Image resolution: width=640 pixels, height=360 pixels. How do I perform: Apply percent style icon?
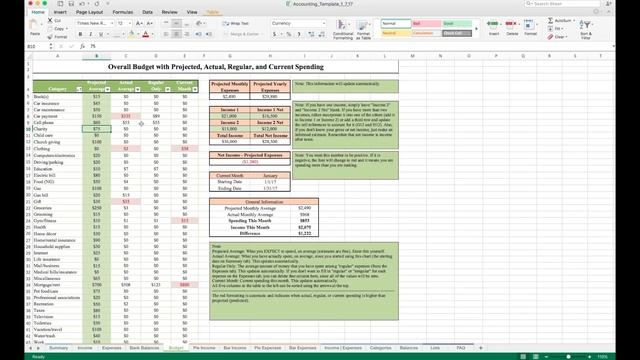pyautogui.click(x=289, y=34)
